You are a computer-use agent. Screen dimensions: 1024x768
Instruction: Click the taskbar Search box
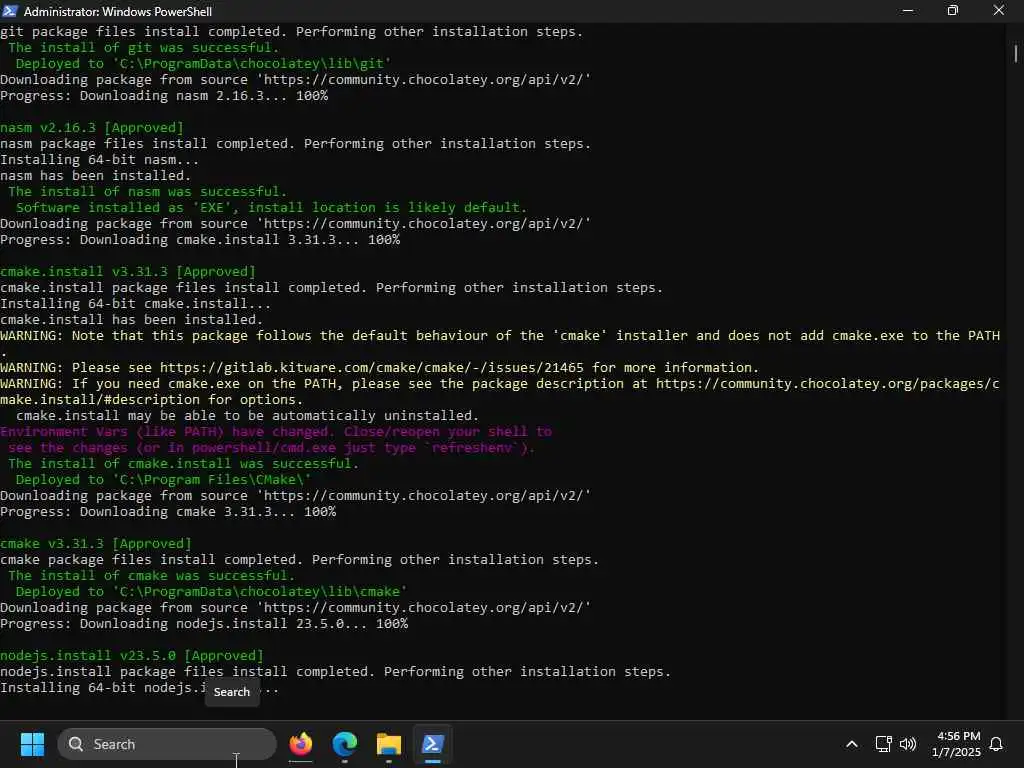tap(167, 744)
